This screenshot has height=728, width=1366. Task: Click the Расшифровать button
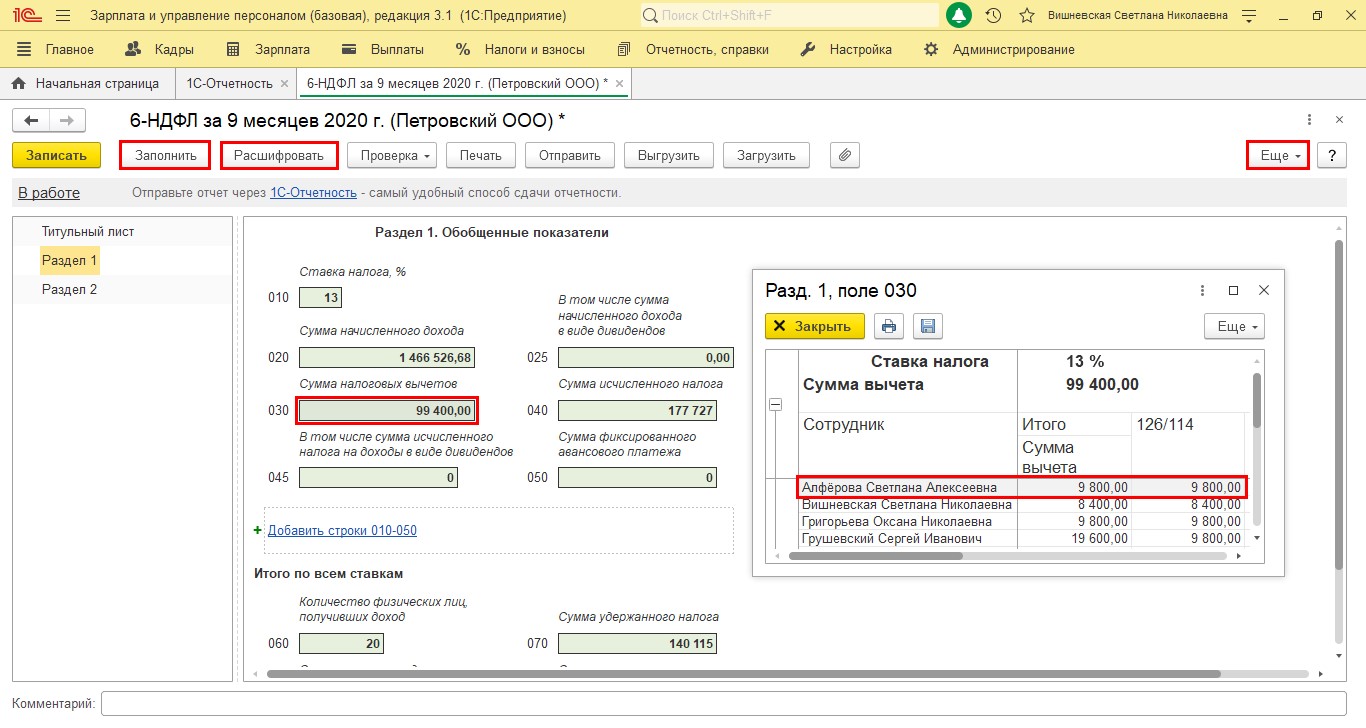click(279, 155)
